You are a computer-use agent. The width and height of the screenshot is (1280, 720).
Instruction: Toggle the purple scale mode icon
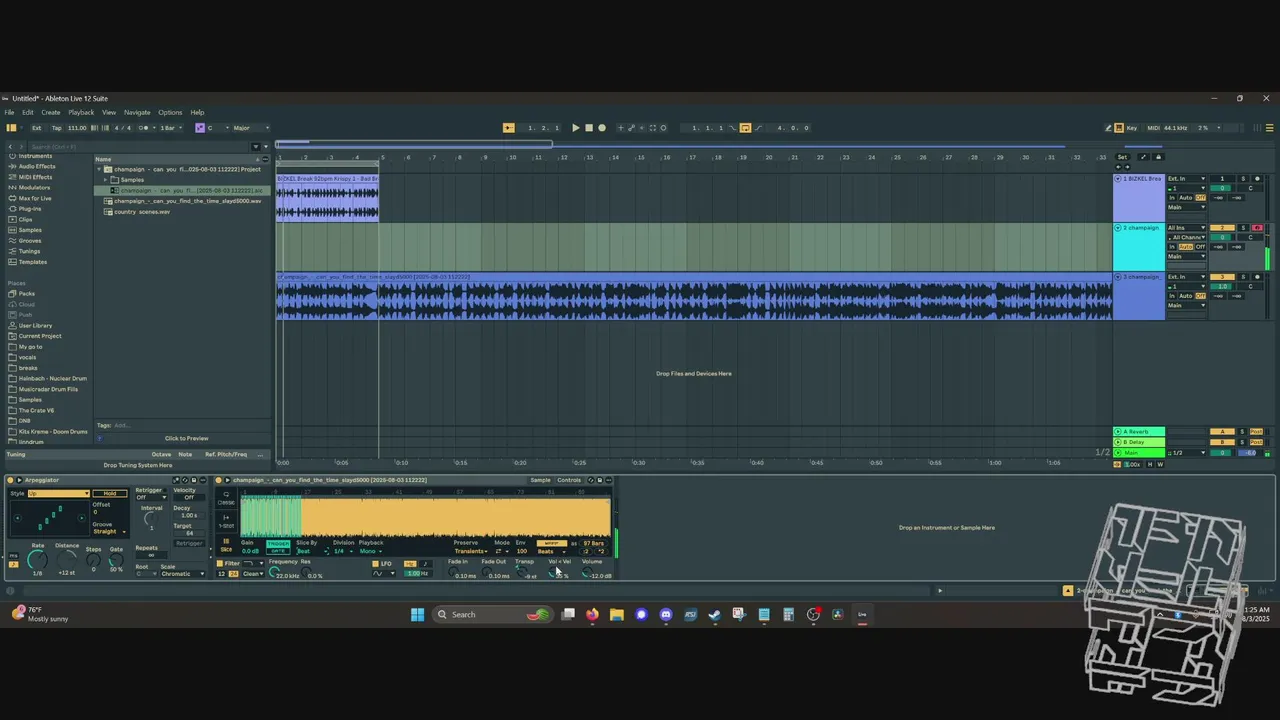199,128
